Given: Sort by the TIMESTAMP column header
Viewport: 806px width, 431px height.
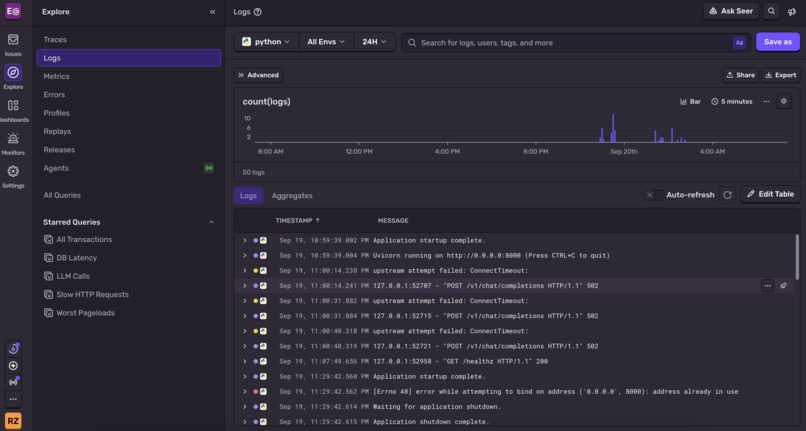Looking at the screenshot, I should click(x=298, y=221).
